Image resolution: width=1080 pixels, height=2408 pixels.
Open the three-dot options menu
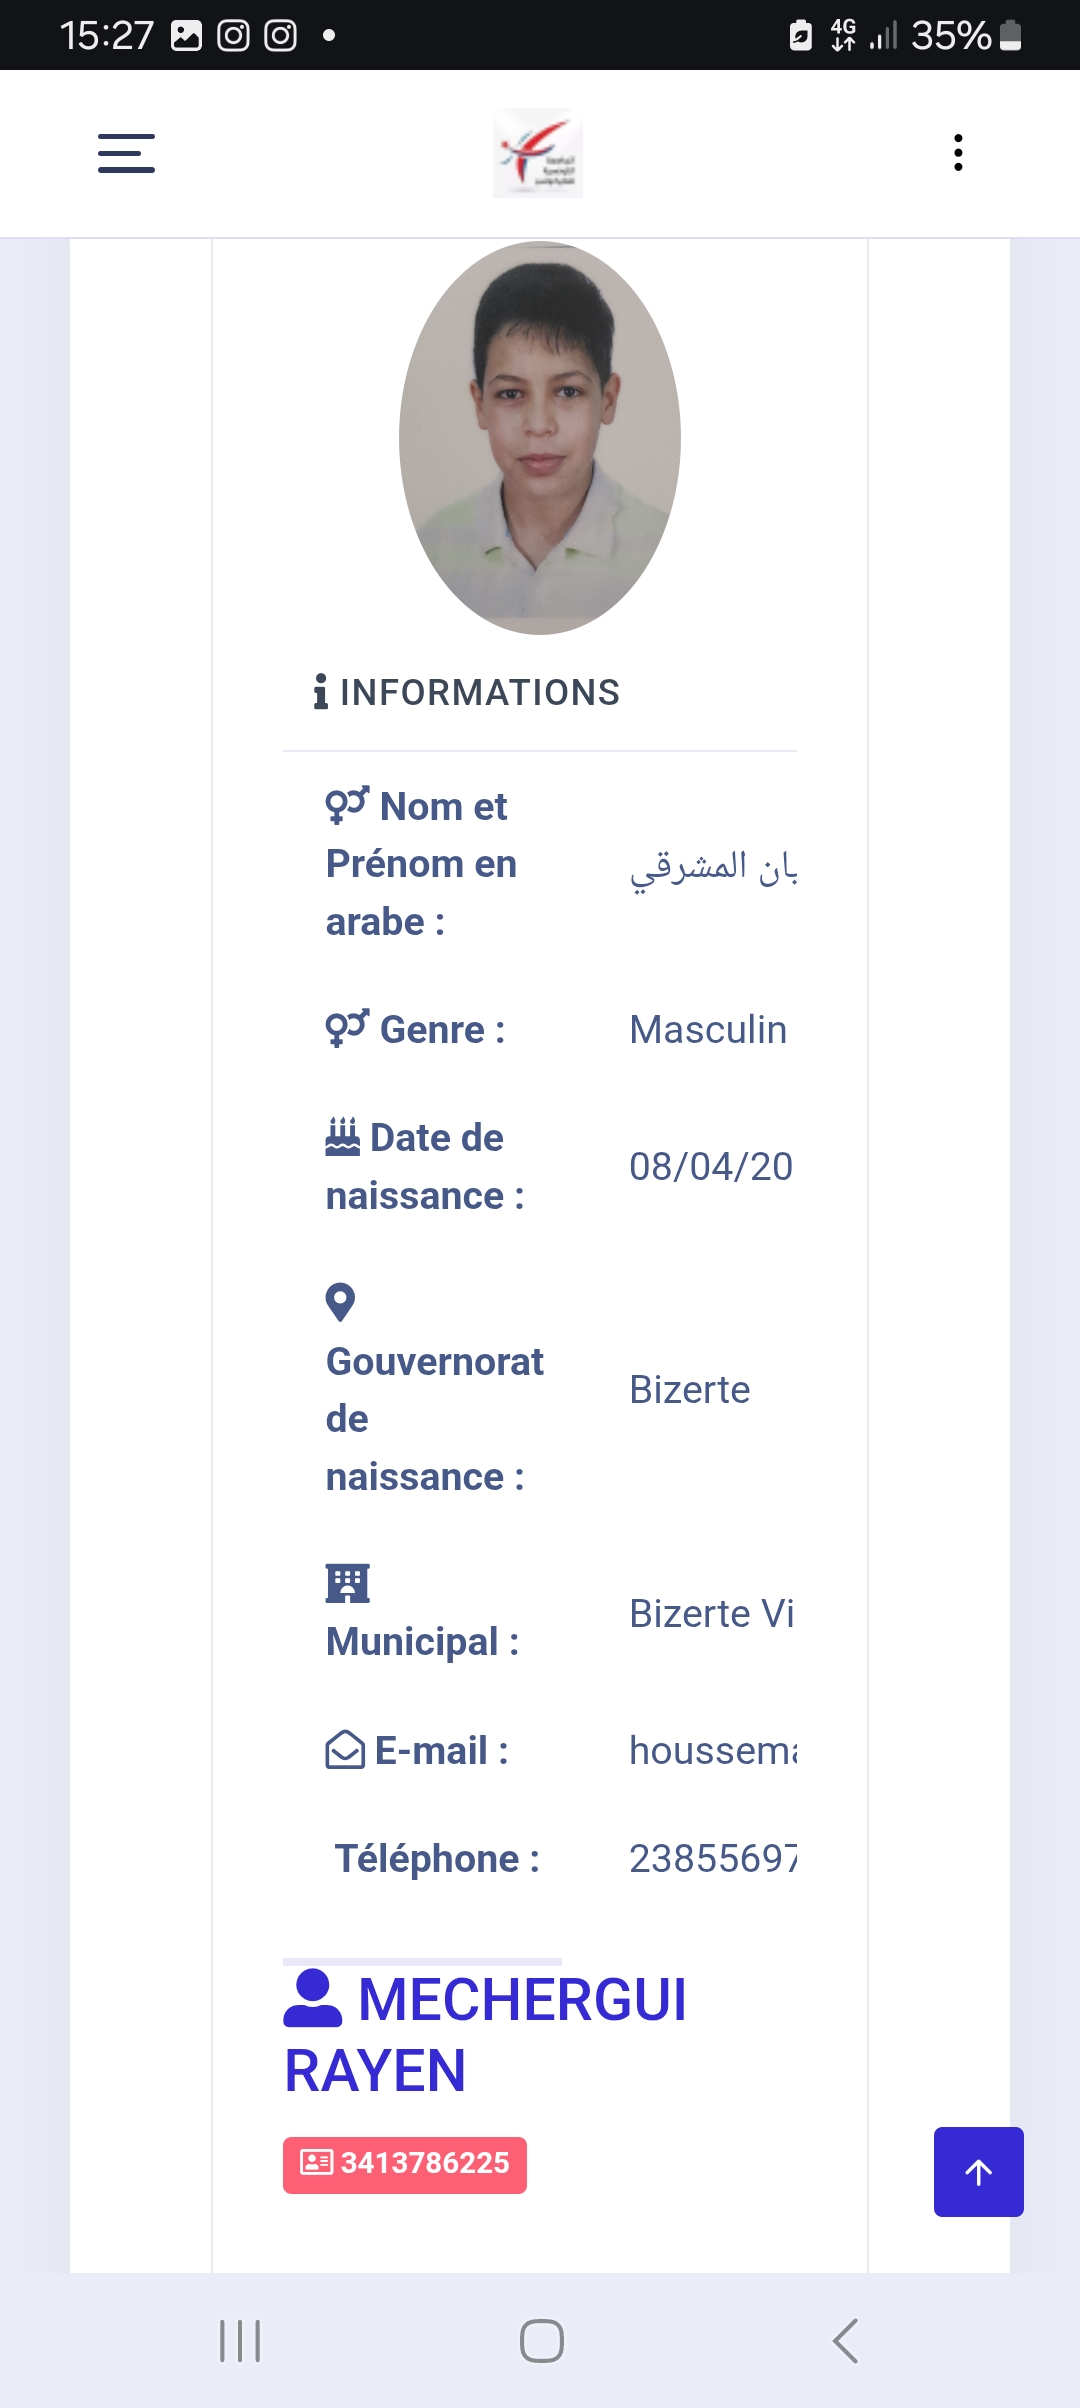(x=958, y=153)
